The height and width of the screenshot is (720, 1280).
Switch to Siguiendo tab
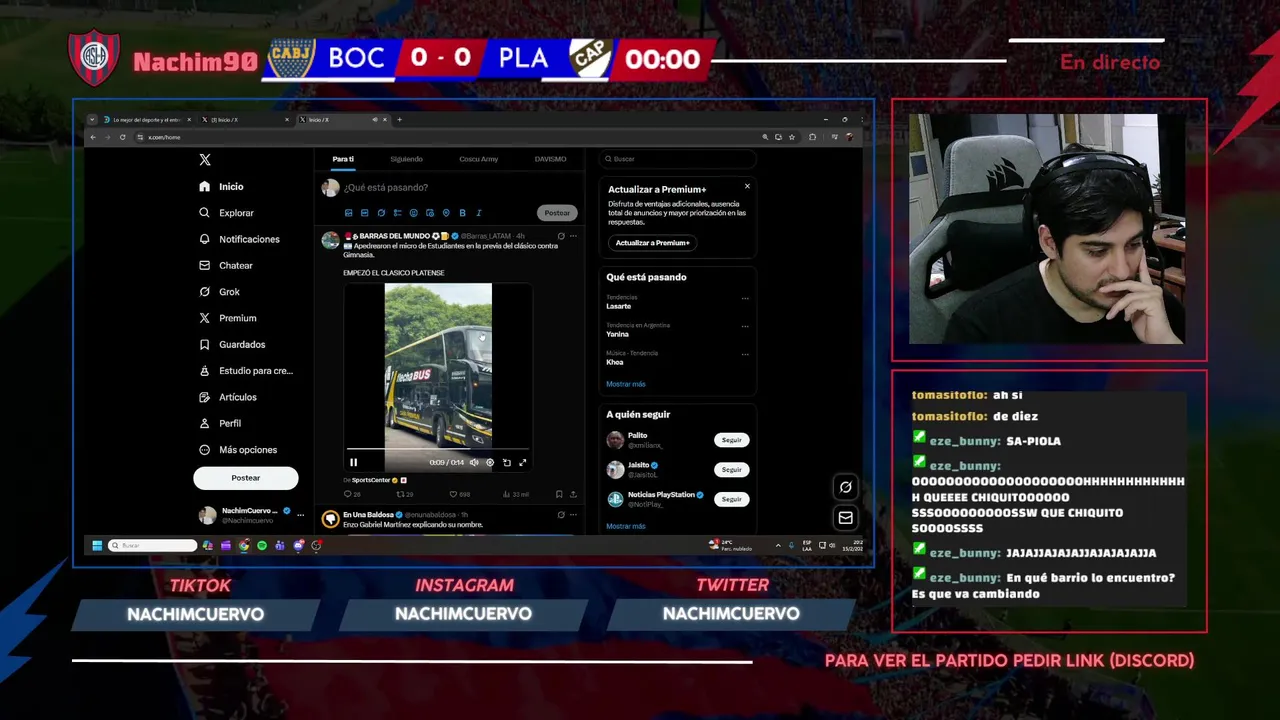[406, 159]
